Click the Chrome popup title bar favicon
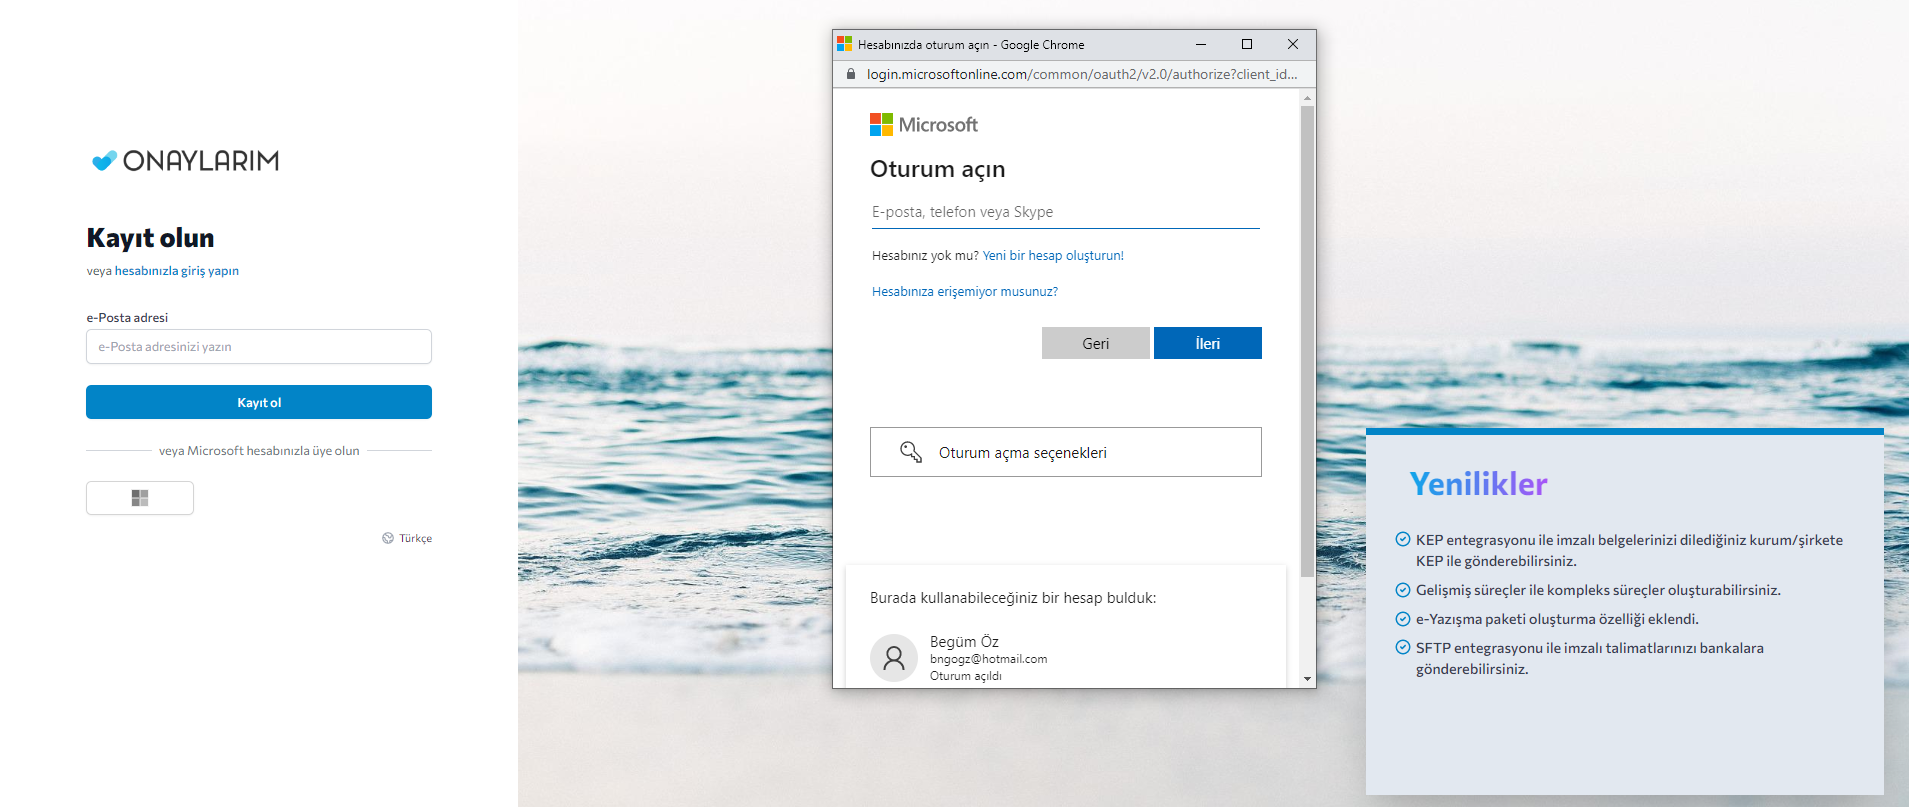Screen dimensions: 1909x807 pyautogui.click(x=845, y=44)
